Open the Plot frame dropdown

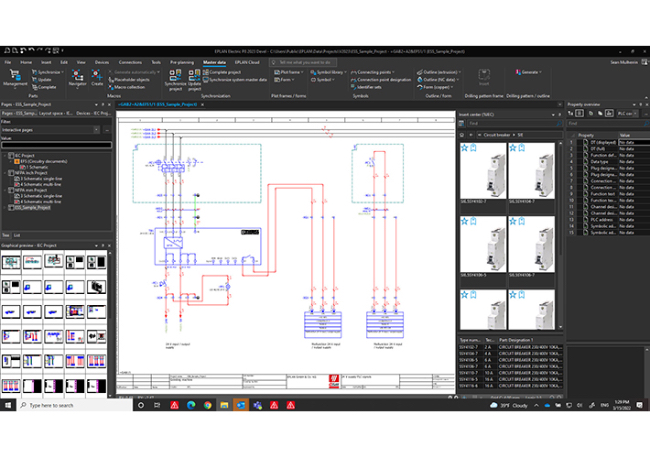(x=289, y=72)
